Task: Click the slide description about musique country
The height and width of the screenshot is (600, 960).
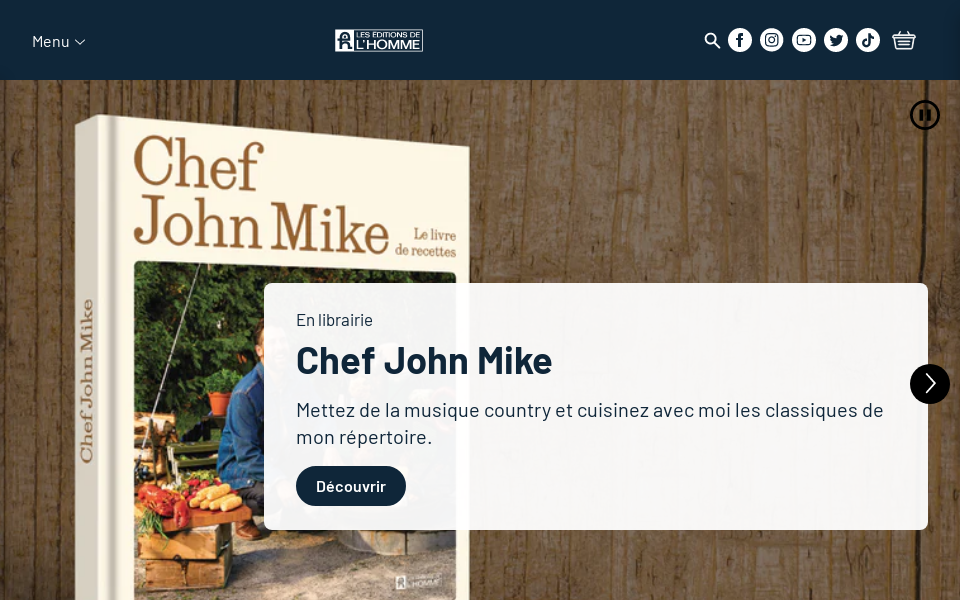Action: point(590,424)
